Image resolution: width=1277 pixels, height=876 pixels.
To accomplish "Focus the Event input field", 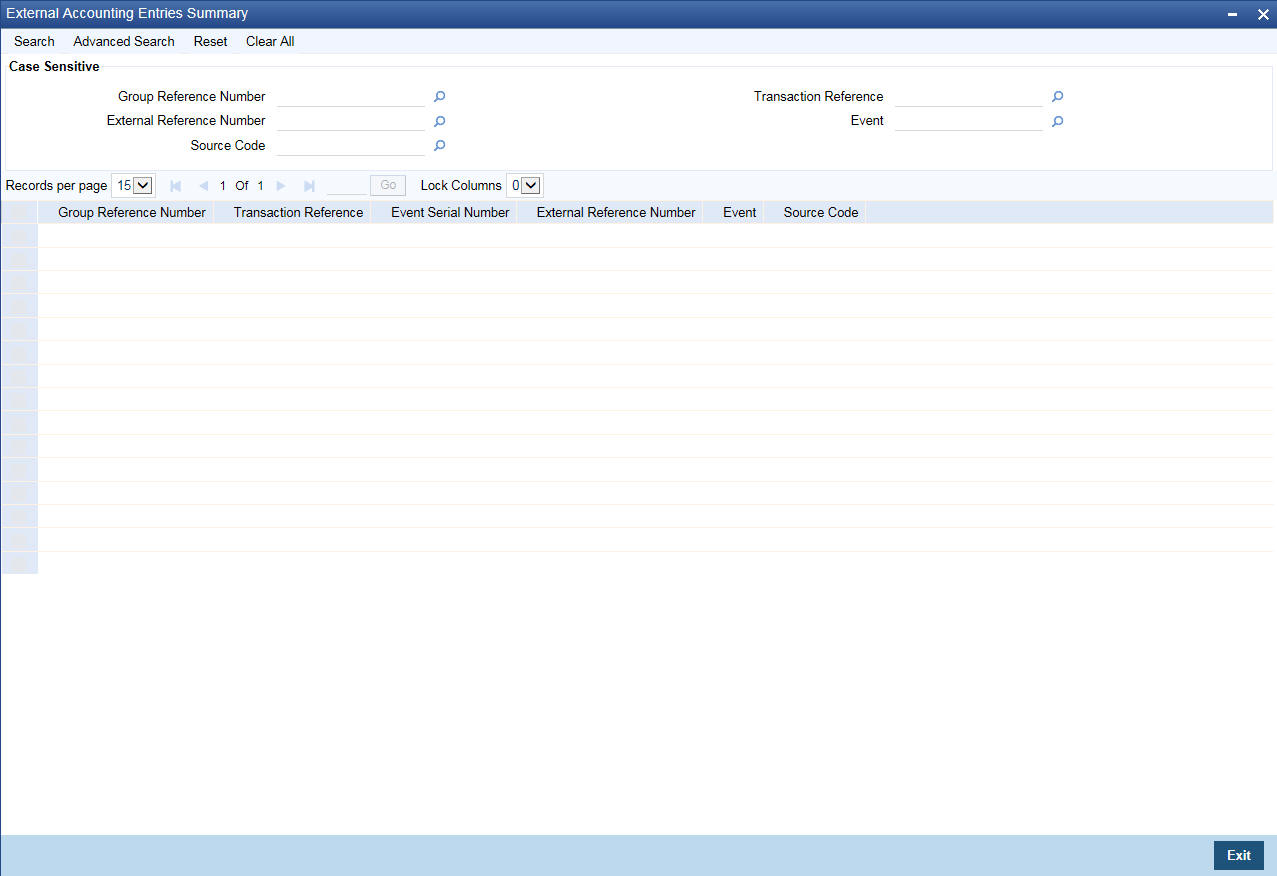I will (x=969, y=121).
